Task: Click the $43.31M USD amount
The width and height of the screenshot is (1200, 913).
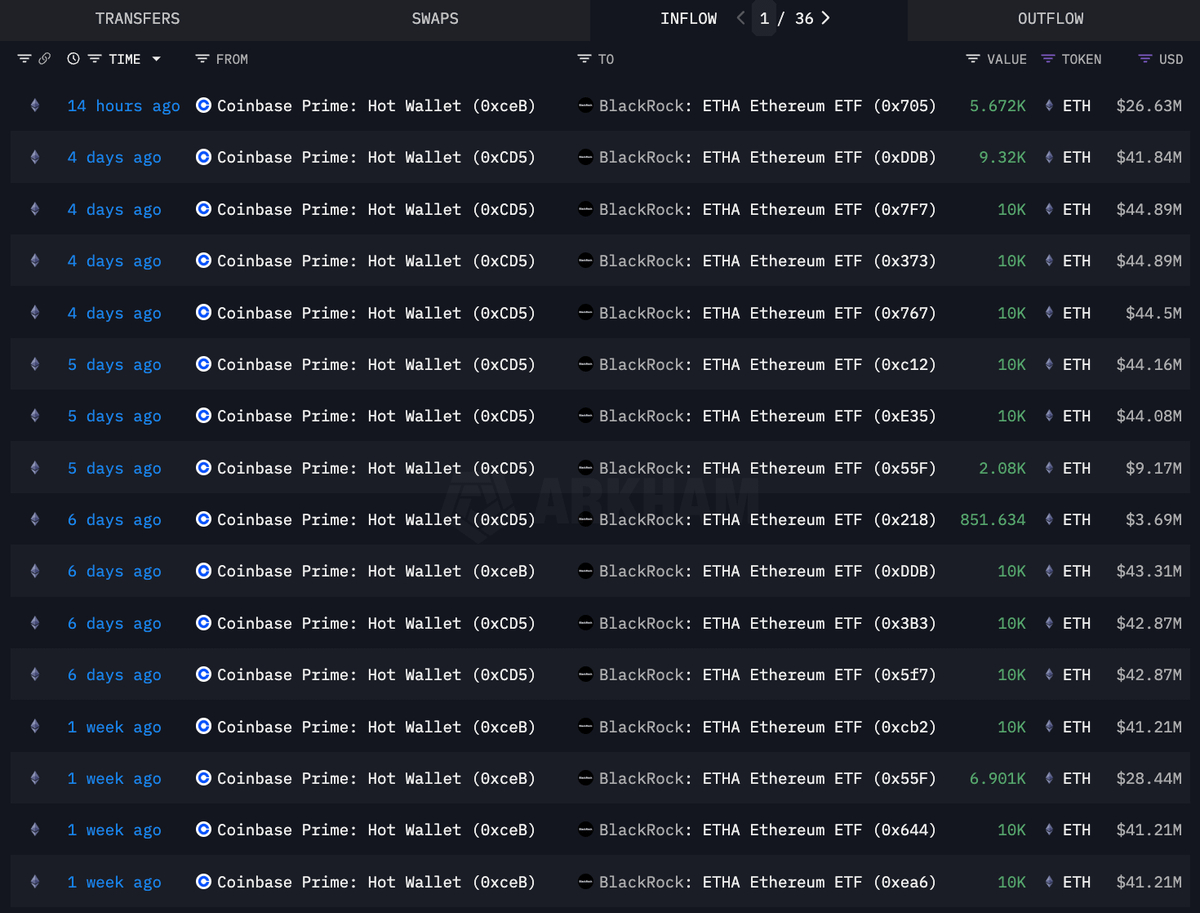Action: 1149,571
